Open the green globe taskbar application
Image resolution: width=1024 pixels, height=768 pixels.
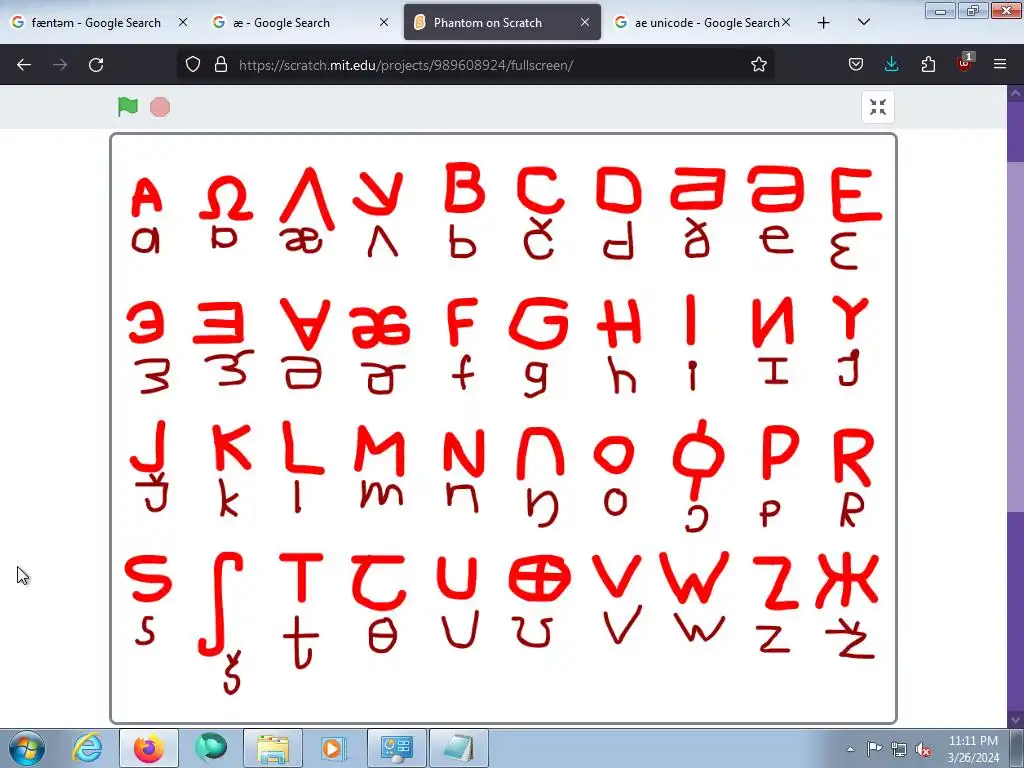(211, 748)
